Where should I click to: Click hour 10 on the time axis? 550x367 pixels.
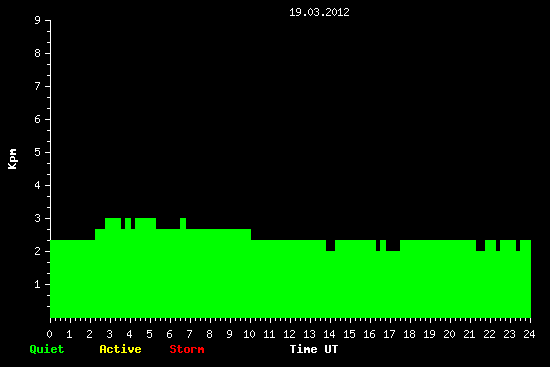[x=249, y=334]
